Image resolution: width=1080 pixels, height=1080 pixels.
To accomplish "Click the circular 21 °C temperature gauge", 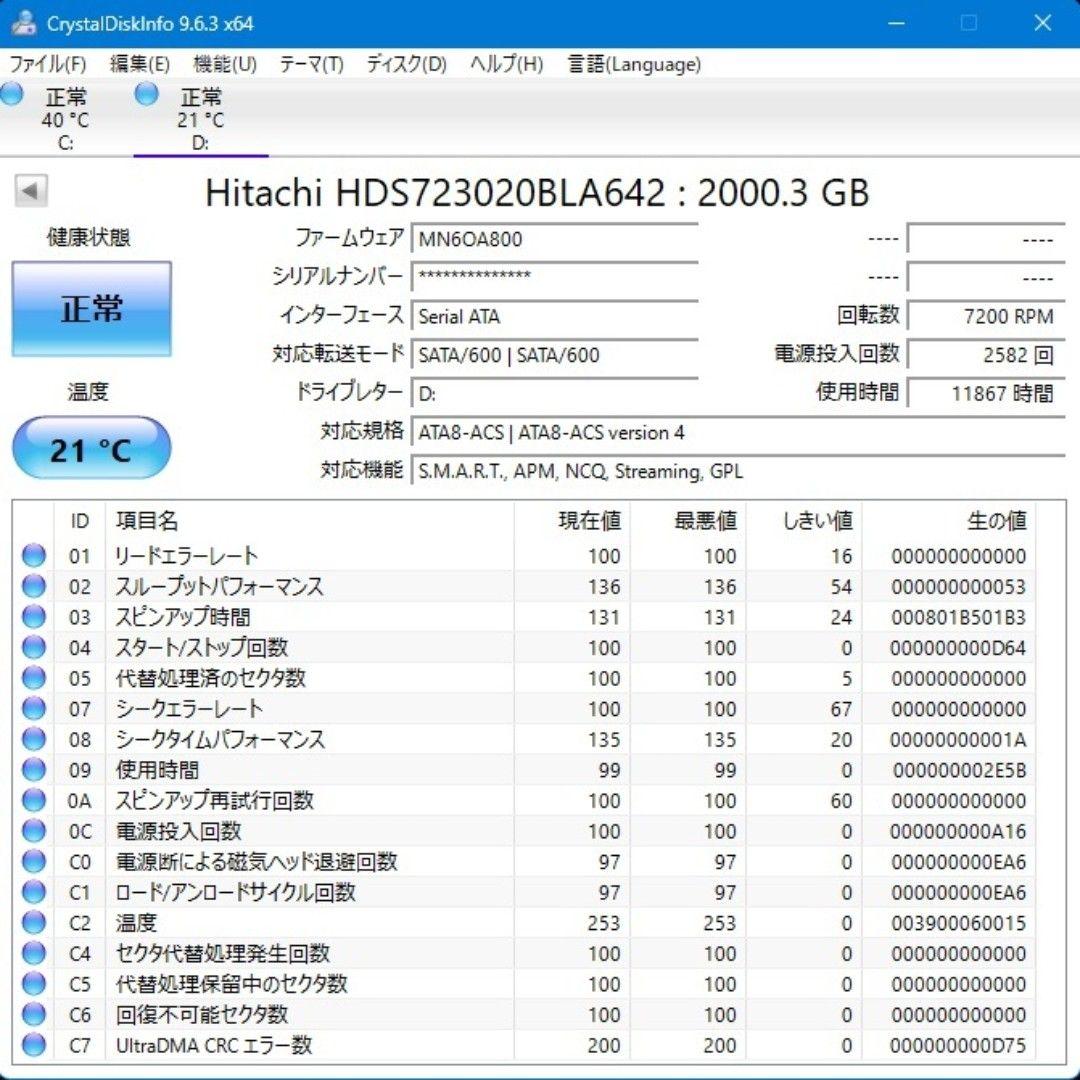I will (x=91, y=446).
